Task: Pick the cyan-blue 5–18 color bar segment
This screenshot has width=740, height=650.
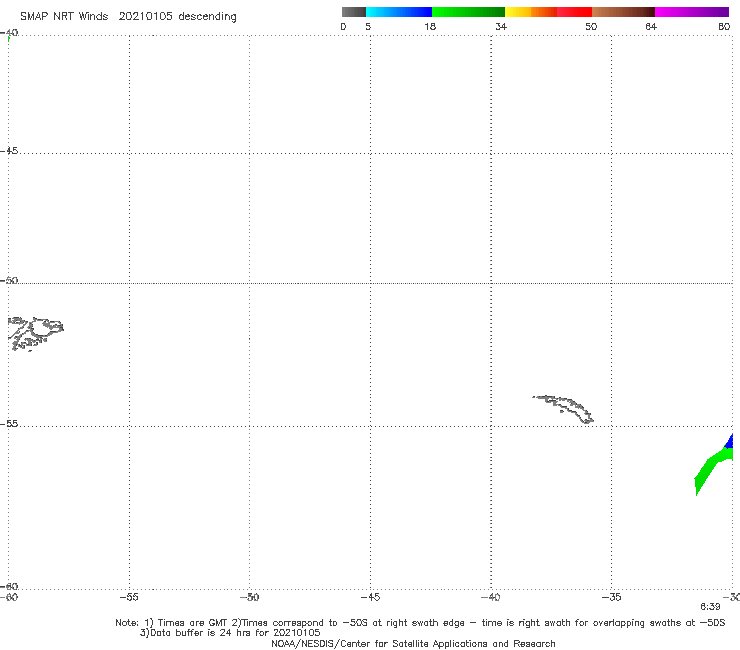Action: 399,12
